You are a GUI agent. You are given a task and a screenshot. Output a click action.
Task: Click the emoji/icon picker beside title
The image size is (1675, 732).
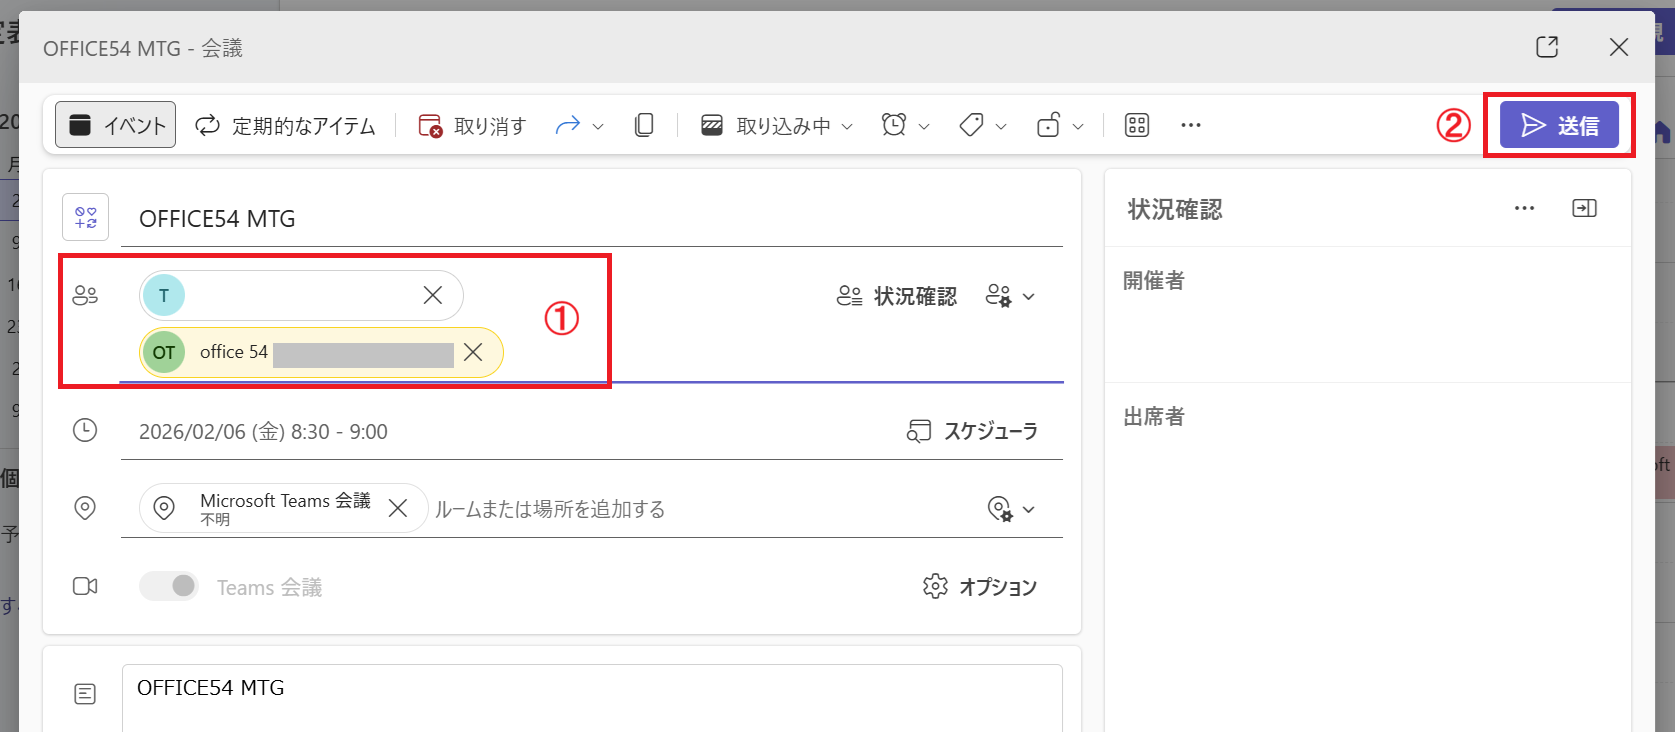click(86, 217)
